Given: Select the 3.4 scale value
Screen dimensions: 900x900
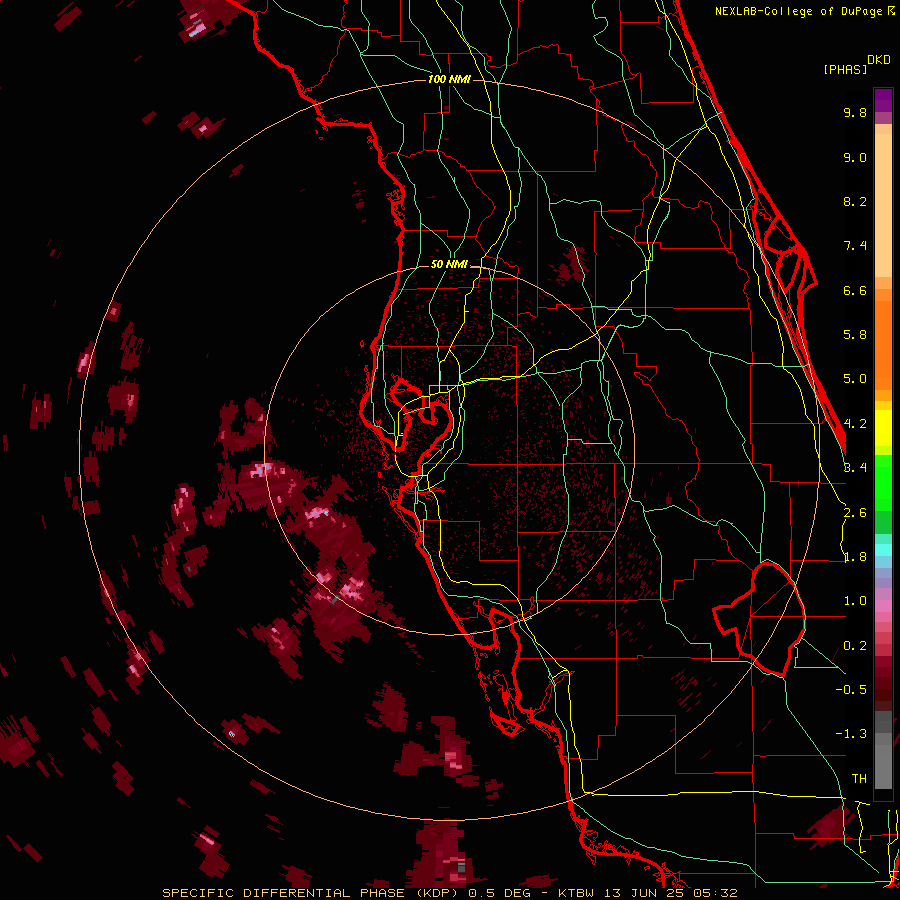Looking at the screenshot, I should click(x=855, y=468).
